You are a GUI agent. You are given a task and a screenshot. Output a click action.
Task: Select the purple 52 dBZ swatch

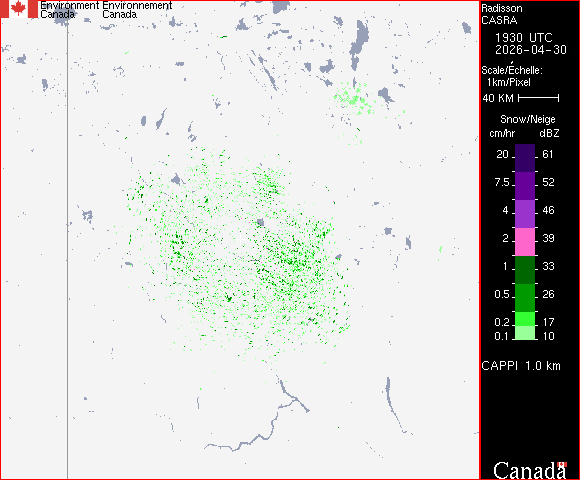point(525,186)
